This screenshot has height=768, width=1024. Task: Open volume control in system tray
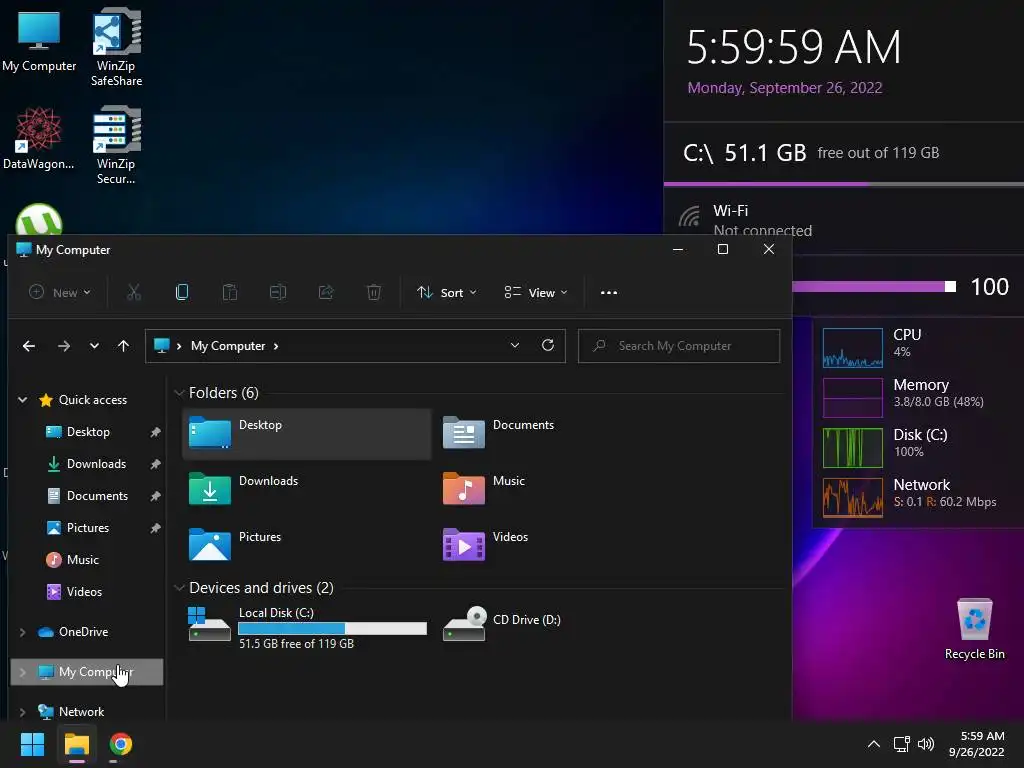[x=926, y=744]
